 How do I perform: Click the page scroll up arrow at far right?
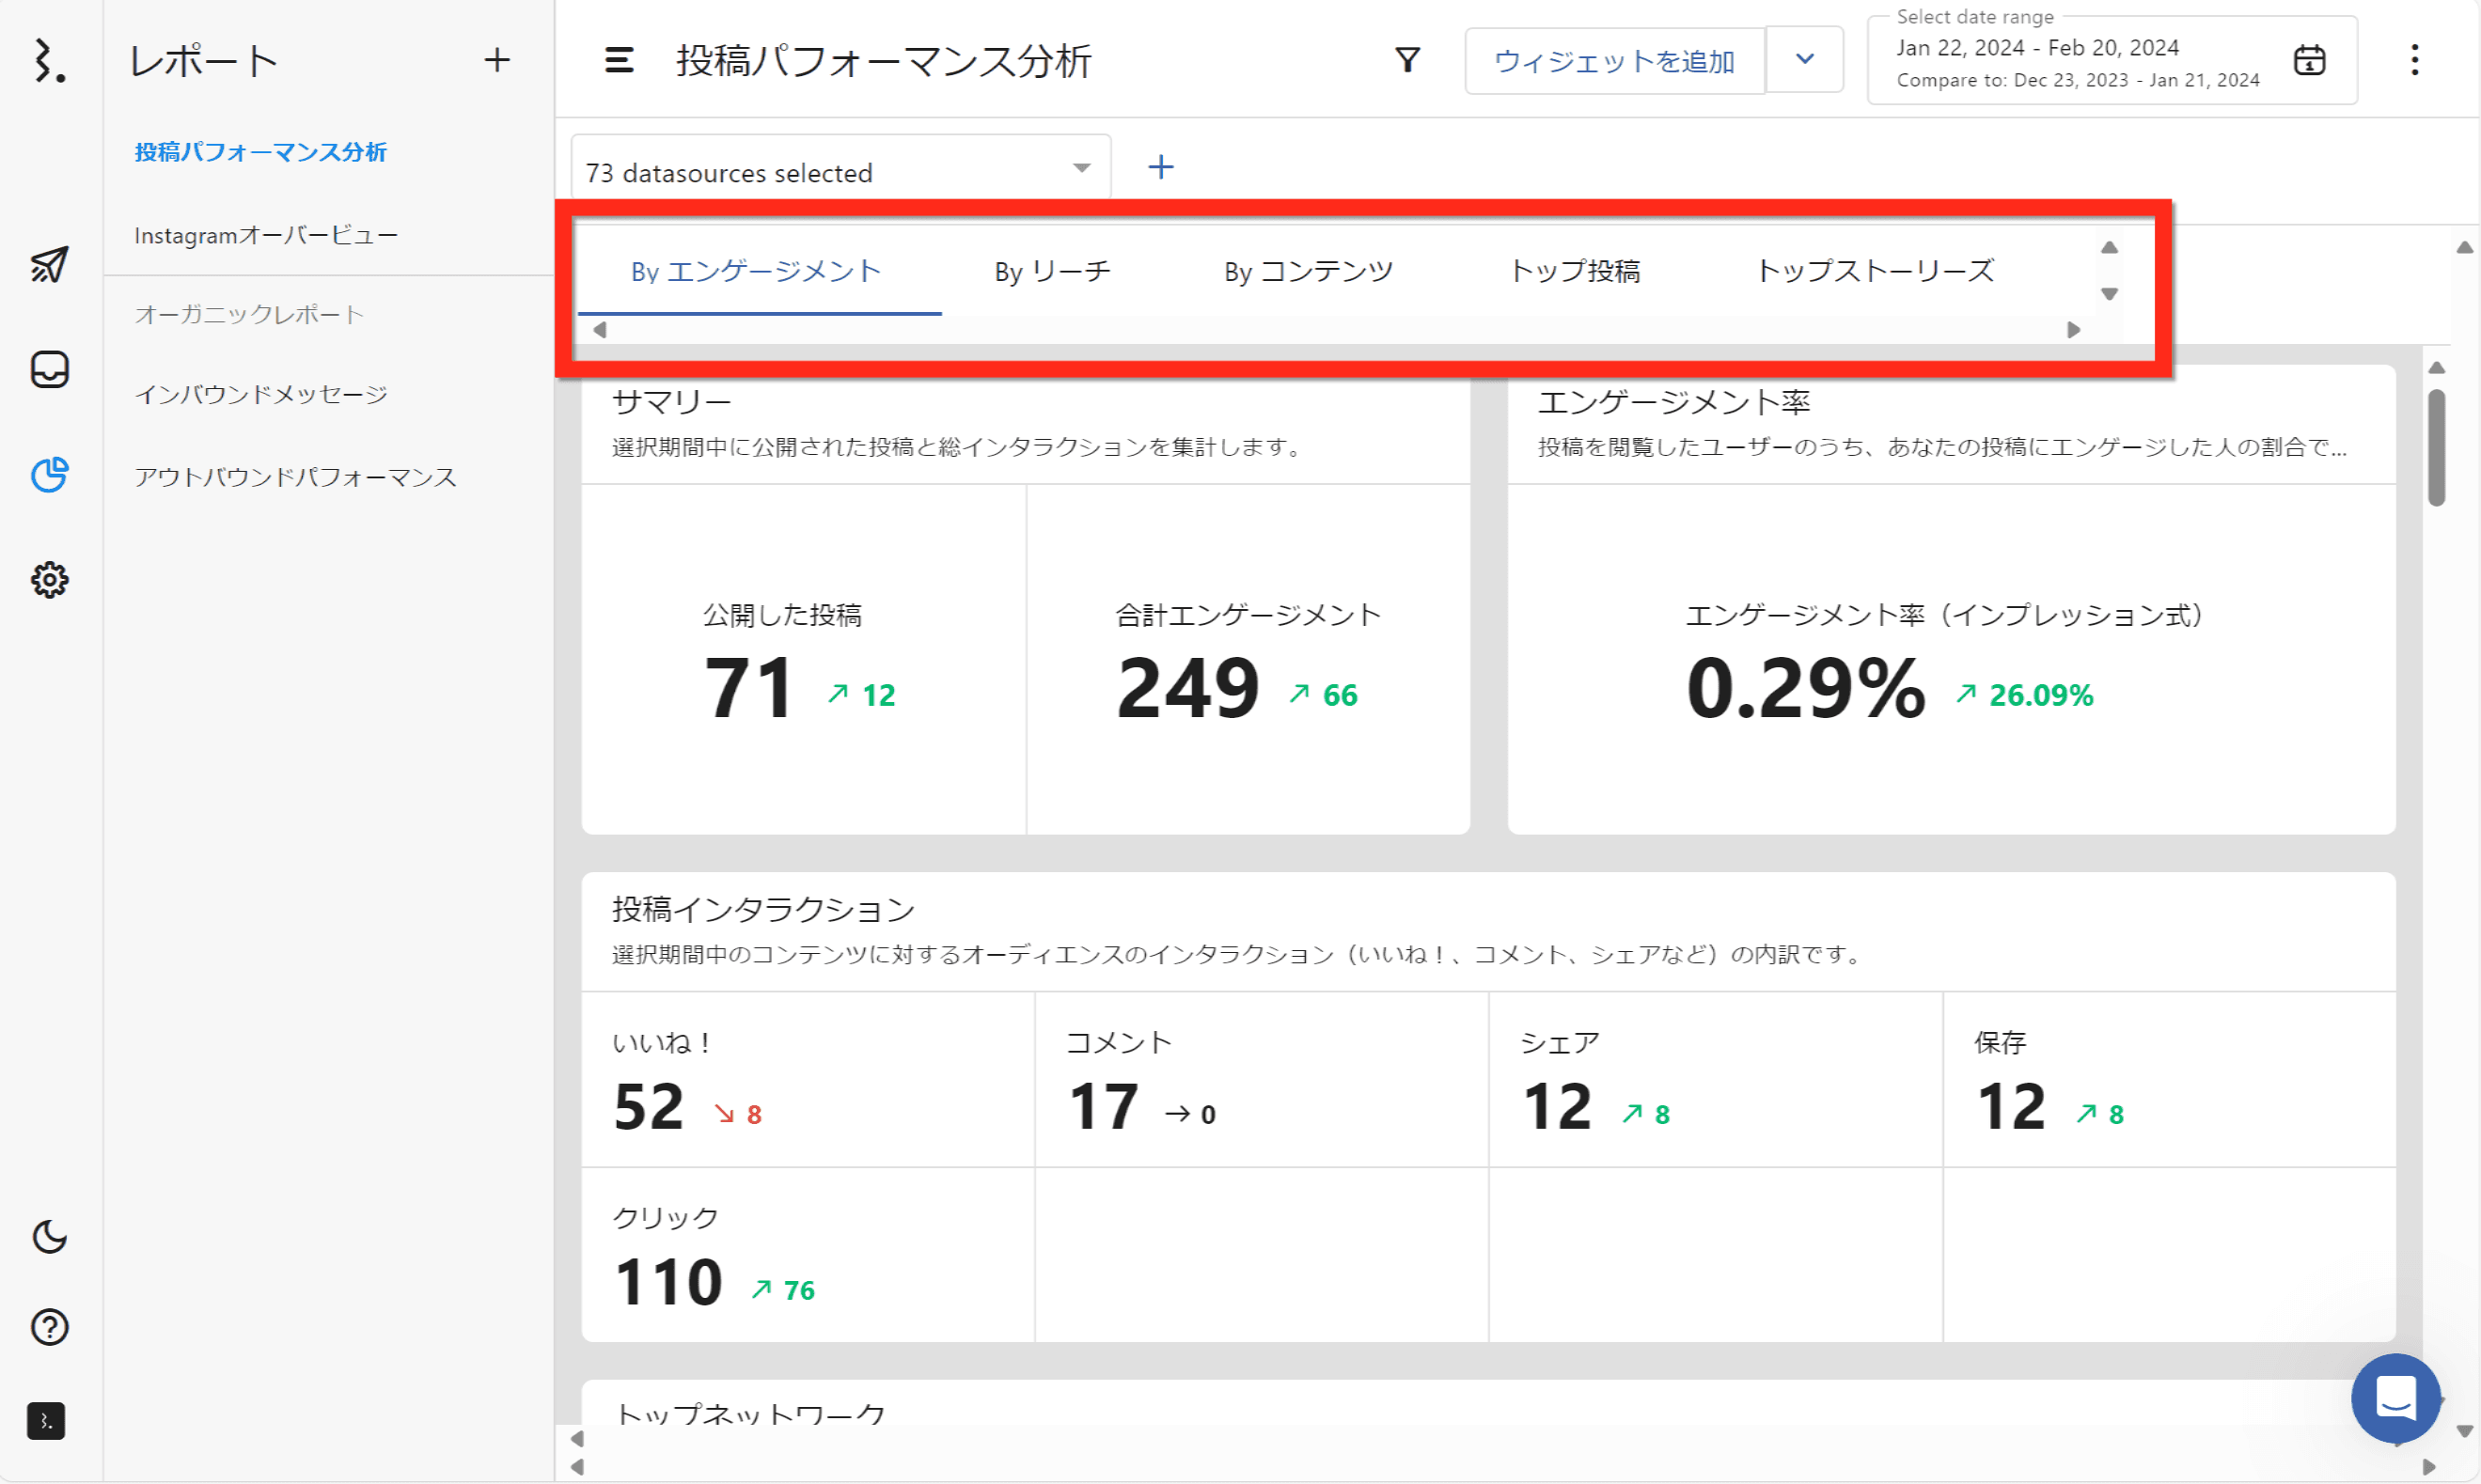click(x=2464, y=247)
